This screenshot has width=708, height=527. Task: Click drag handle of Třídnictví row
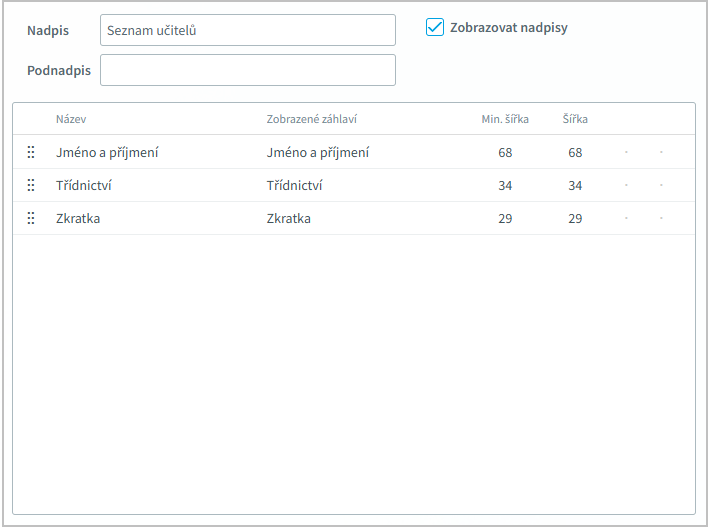point(31,186)
